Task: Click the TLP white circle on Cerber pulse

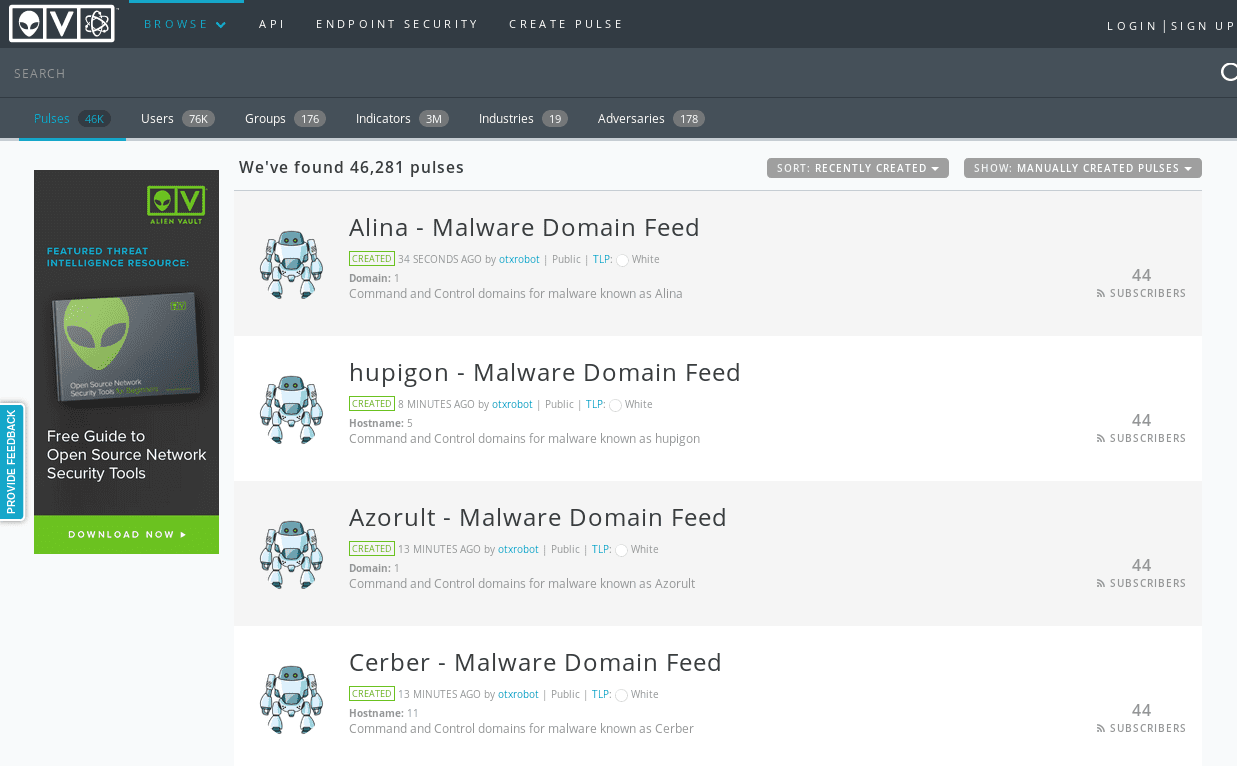Action: 621,695
